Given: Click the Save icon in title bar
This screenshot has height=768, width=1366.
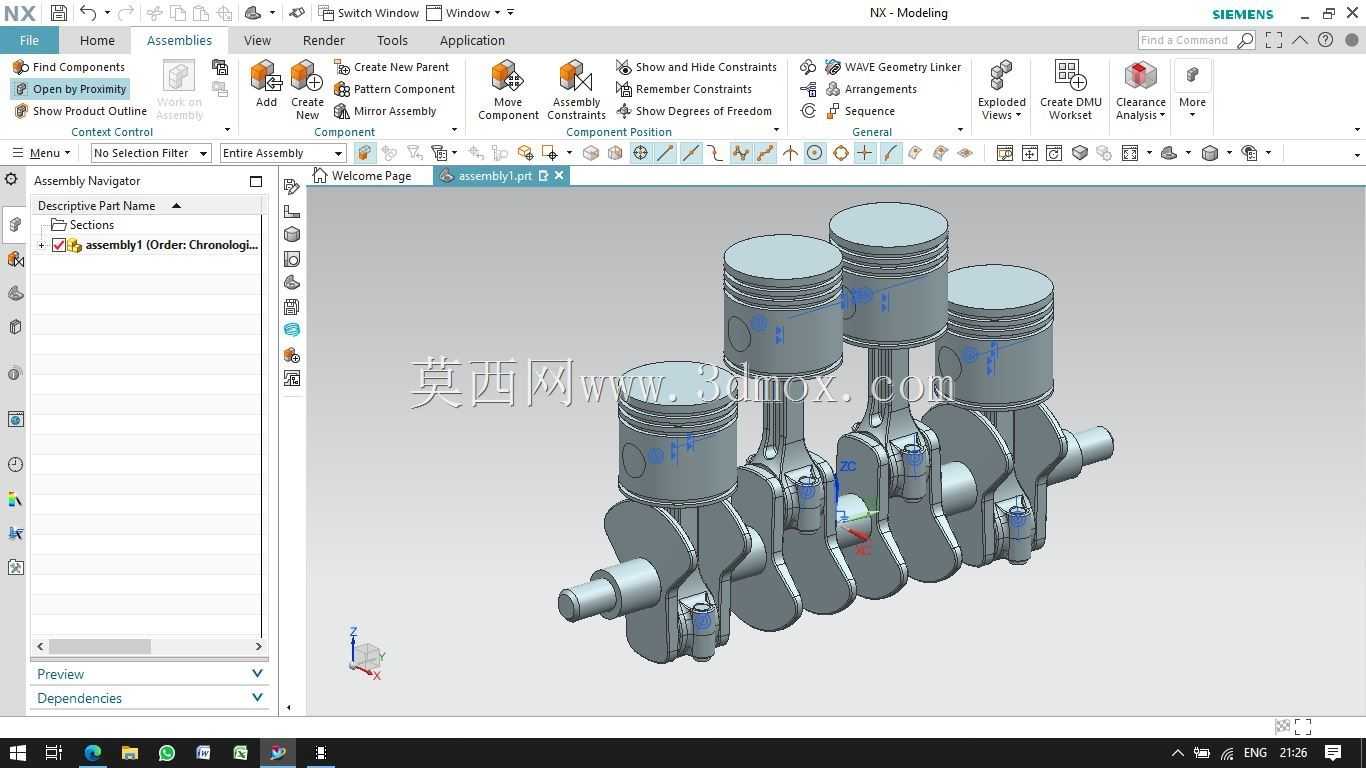Looking at the screenshot, I should point(58,13).
